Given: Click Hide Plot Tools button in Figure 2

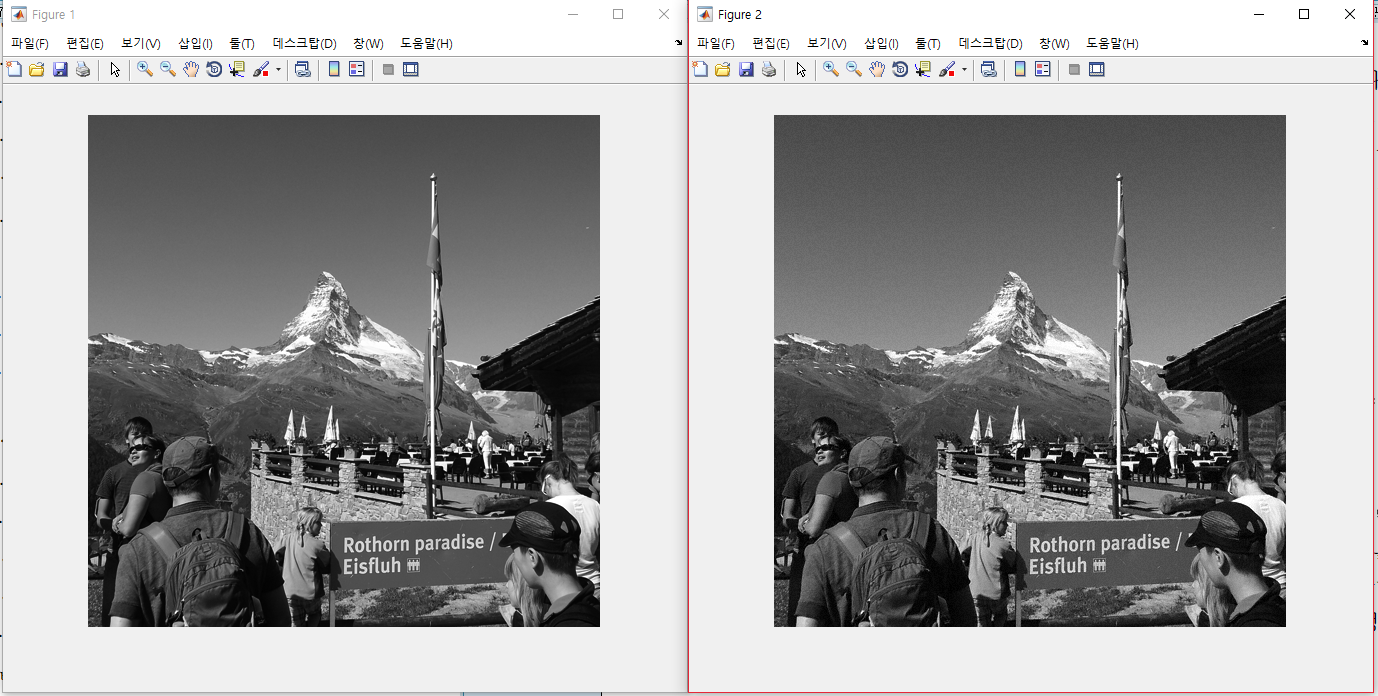Looking at the screenshot, I should coord(1074,70).
